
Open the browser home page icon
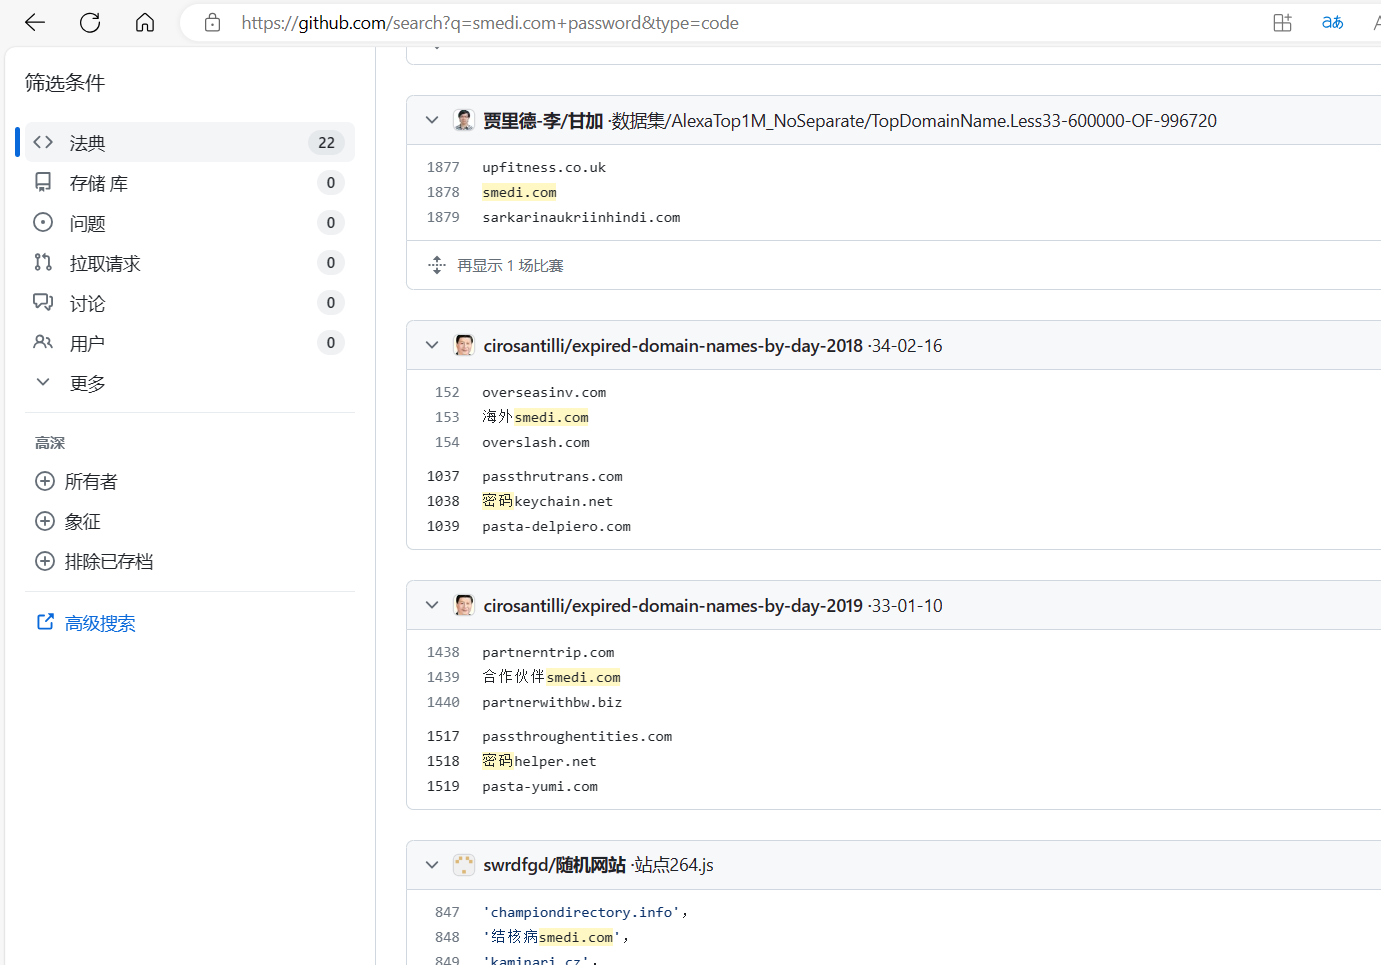[x=145, y=22]
